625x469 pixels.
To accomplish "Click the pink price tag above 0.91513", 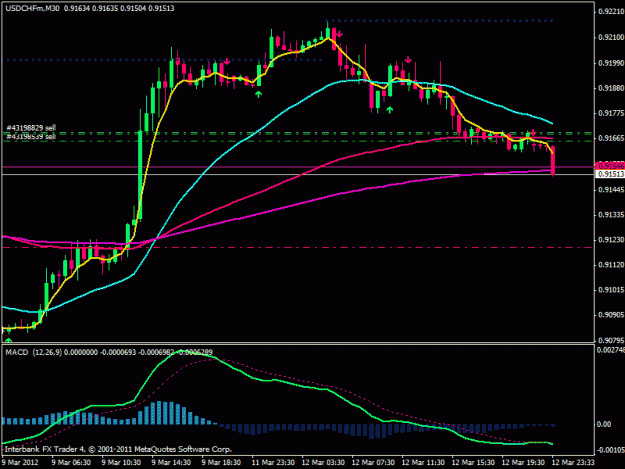I will [610, 166].
